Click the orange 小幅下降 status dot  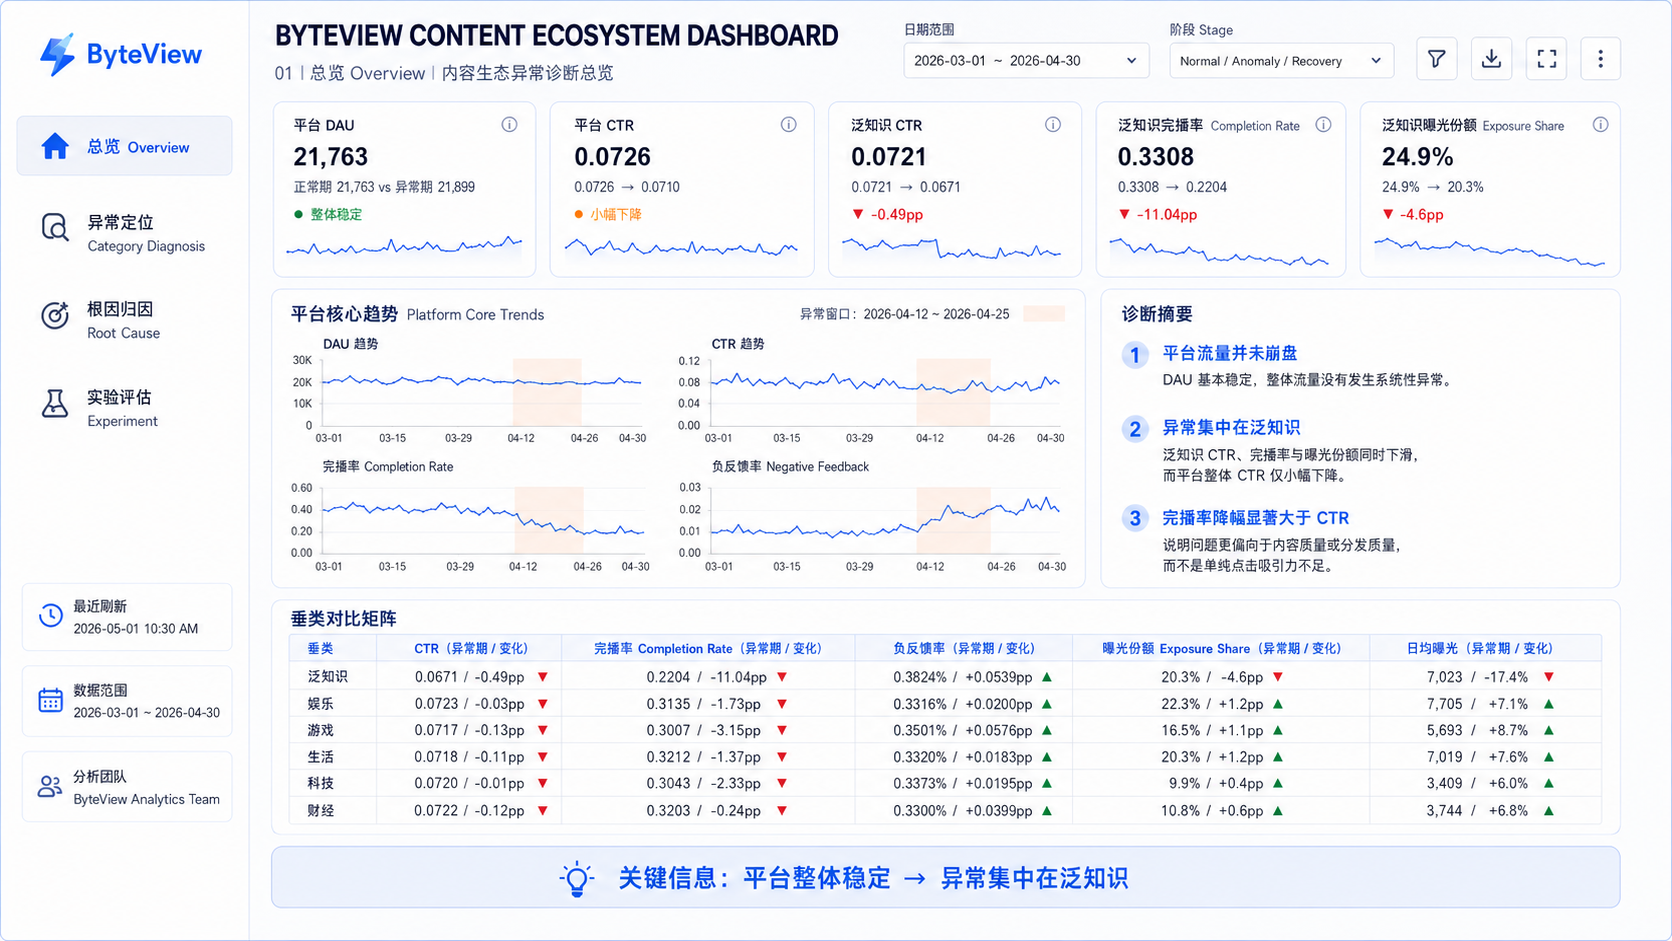pos(579,214)
